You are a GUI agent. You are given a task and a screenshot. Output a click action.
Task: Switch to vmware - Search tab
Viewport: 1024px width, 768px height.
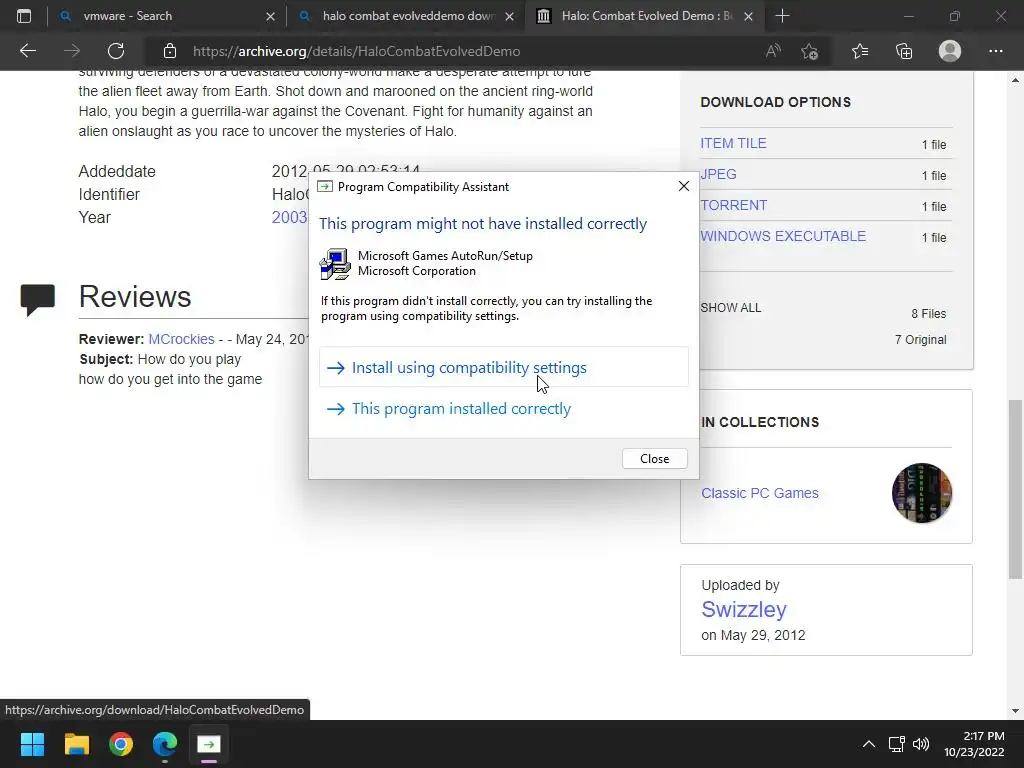[x=166, y=16]
